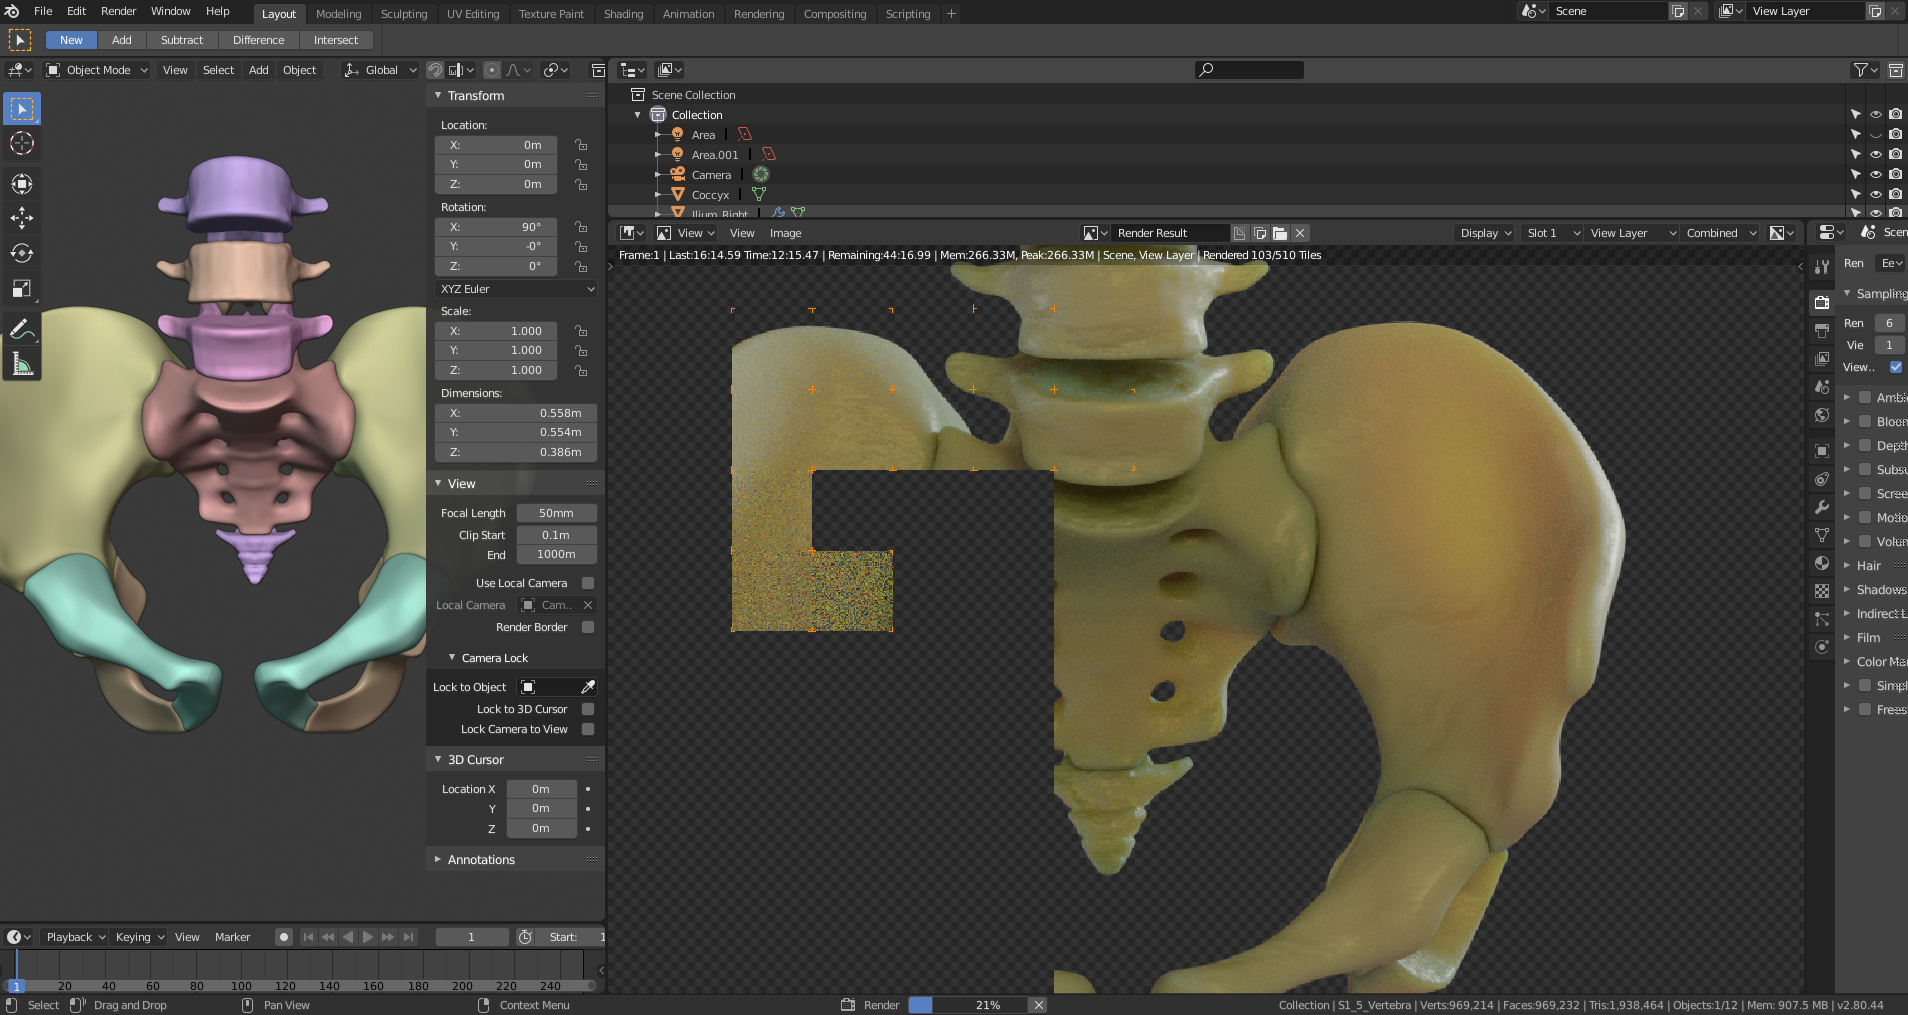Choose the Rotate tool
This screenshot has width=1908, height=1015.
tap(22, 253)
